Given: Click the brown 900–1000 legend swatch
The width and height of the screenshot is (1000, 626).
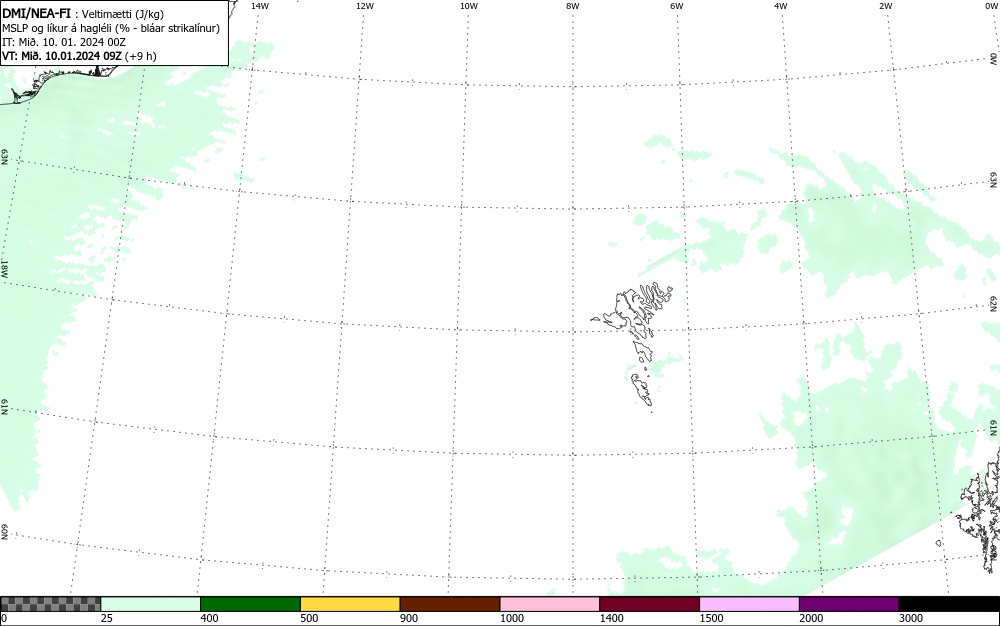Looking at the screenshot, I should (x=450, y=604).
